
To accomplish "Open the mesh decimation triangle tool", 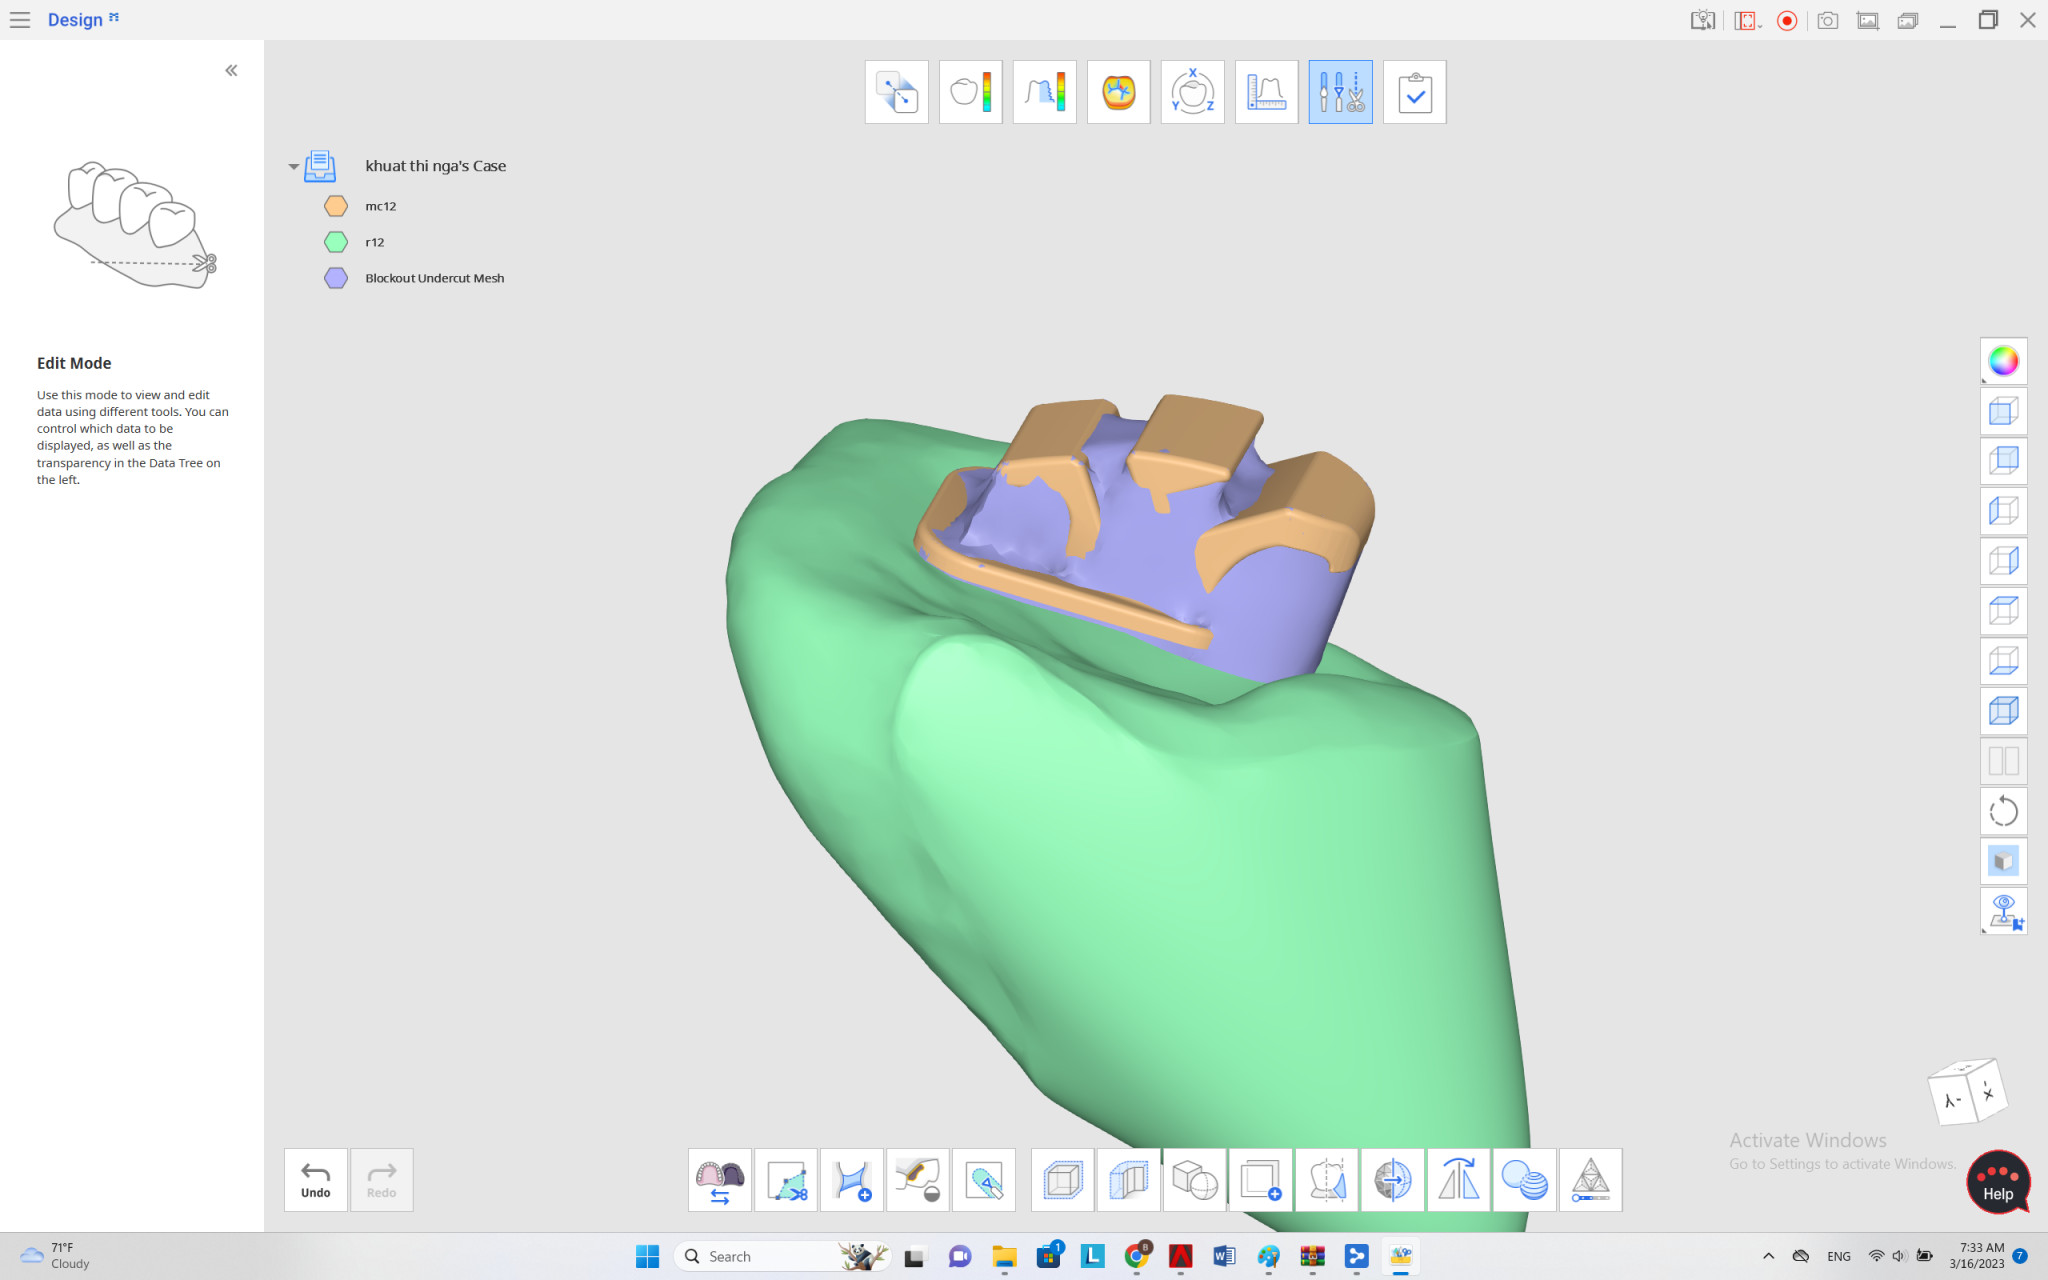I will [1590, 1180].
